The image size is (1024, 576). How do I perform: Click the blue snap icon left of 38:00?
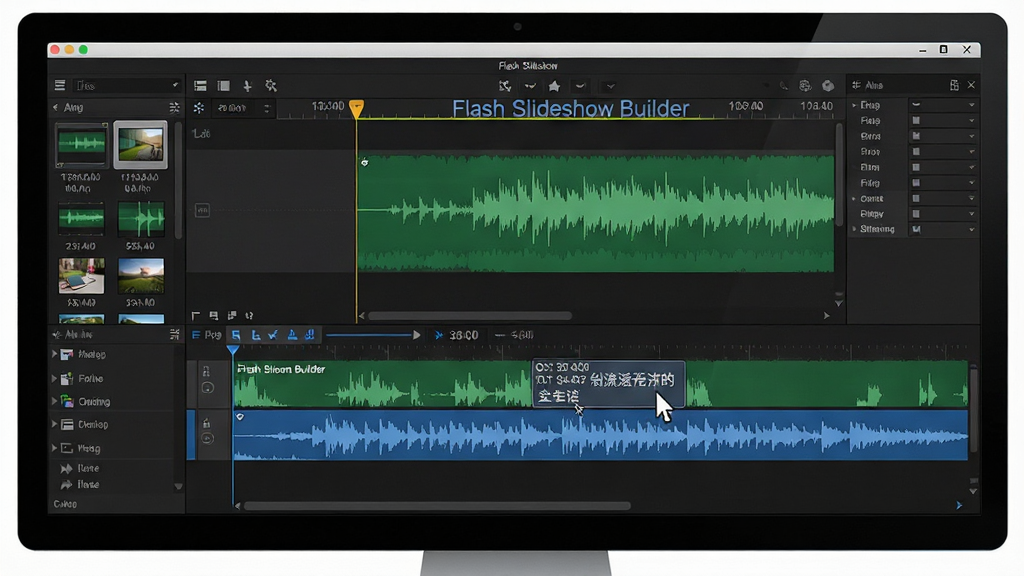(439, 335)
